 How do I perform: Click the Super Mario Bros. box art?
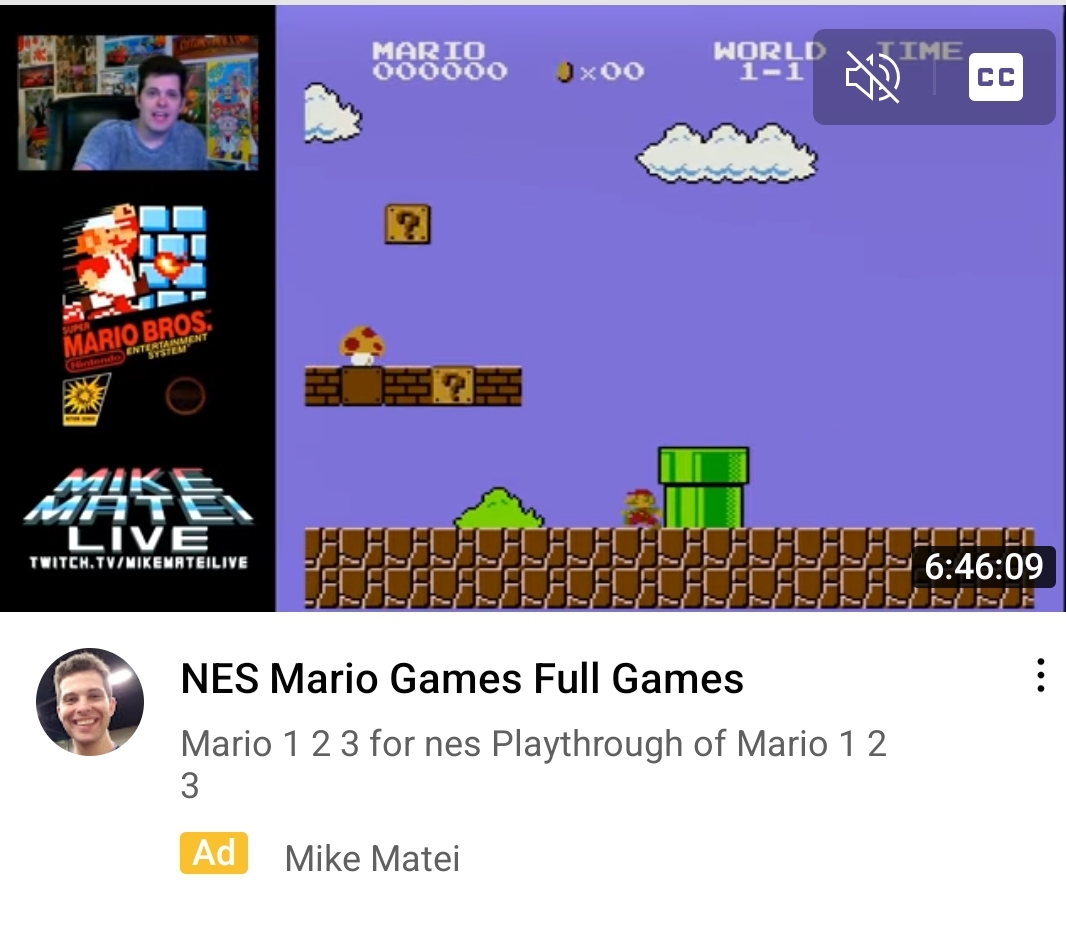[136, 314]
